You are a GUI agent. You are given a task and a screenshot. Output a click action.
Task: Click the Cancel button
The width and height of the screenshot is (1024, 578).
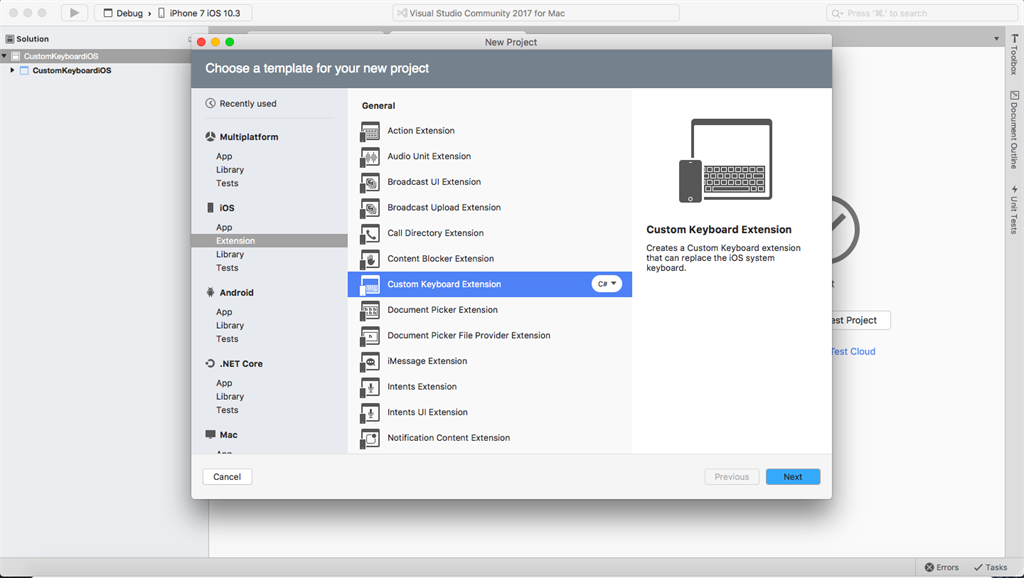(227, 477)
